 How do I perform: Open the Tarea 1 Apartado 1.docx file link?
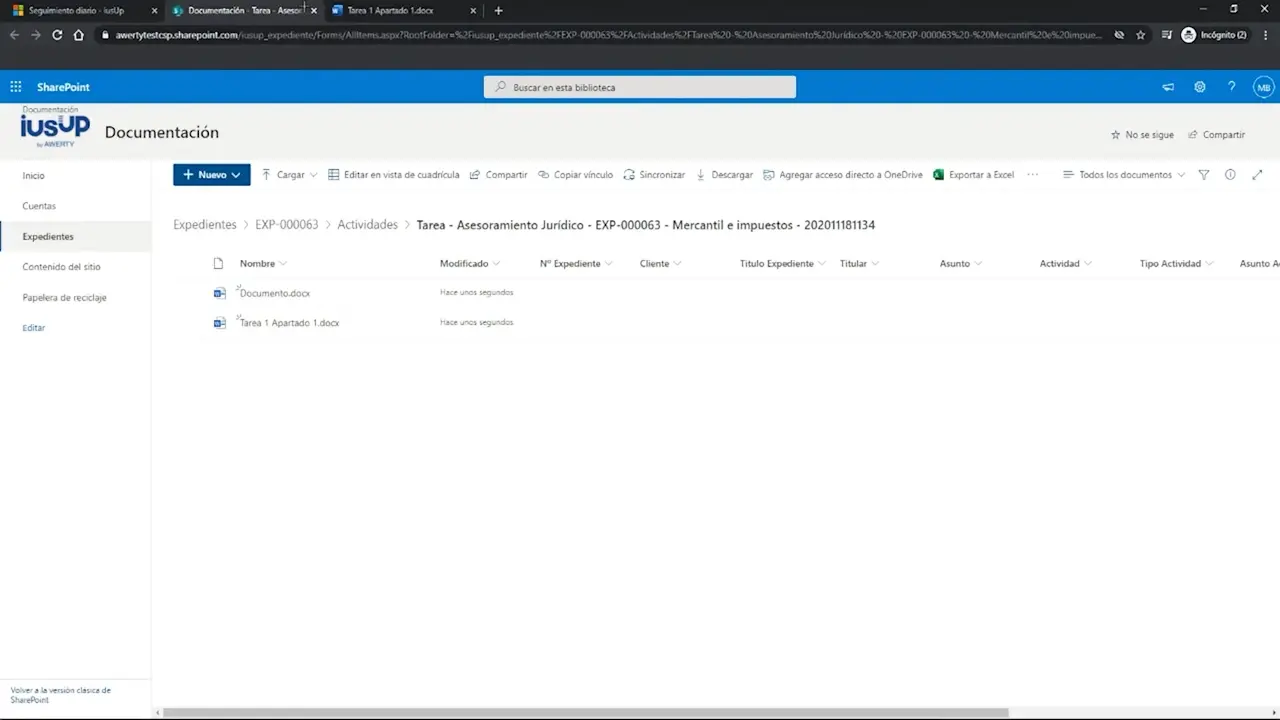tap(289, 323)
